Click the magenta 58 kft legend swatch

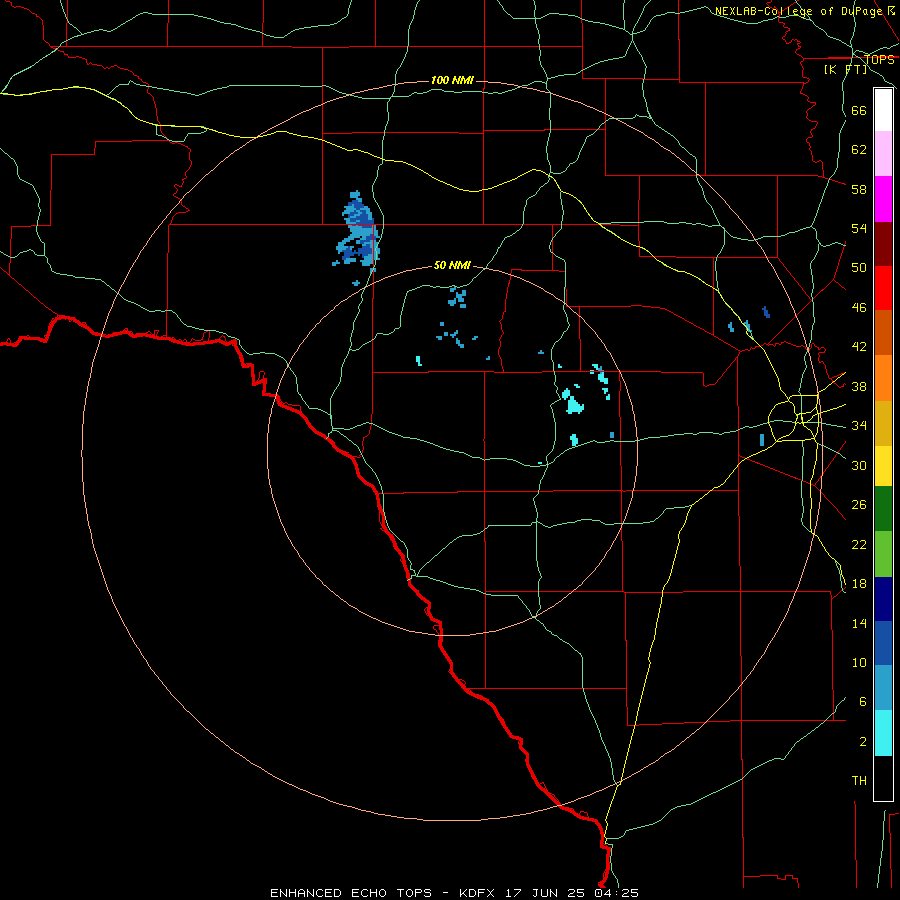(883, 199)
